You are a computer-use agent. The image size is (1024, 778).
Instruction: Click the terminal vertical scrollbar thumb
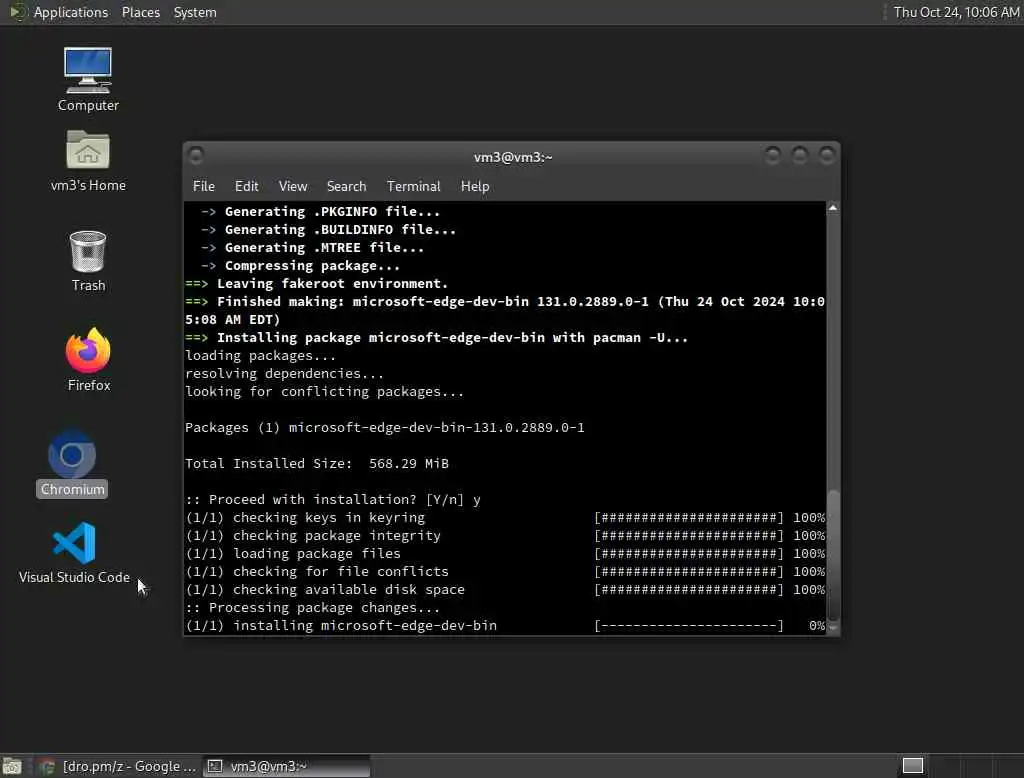click(x=833, y=555)
